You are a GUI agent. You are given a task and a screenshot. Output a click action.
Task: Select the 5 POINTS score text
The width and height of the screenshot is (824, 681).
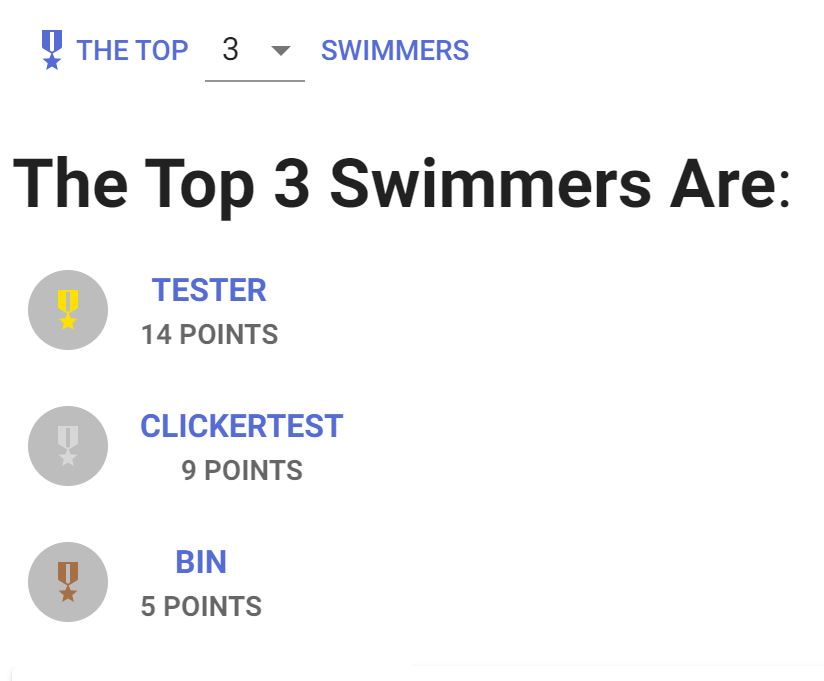tap(201, 607)
